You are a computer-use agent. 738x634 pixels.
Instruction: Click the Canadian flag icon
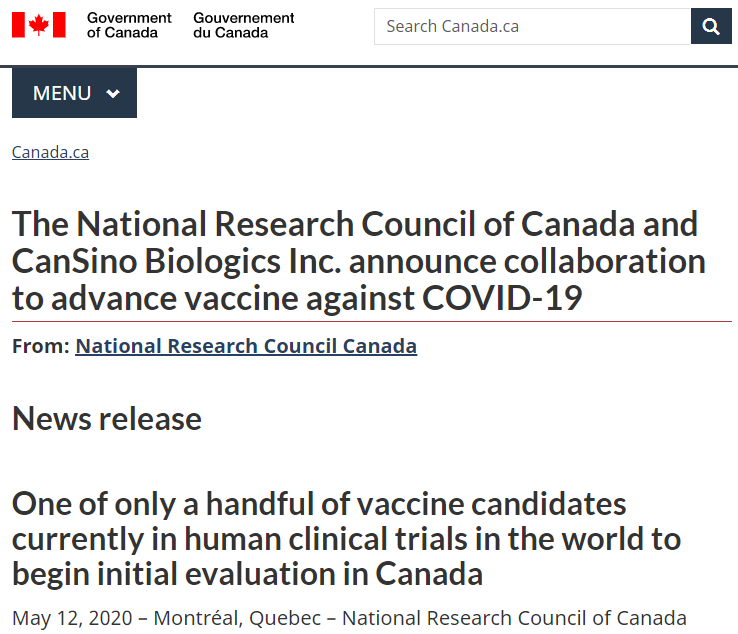tap(39, 25)
